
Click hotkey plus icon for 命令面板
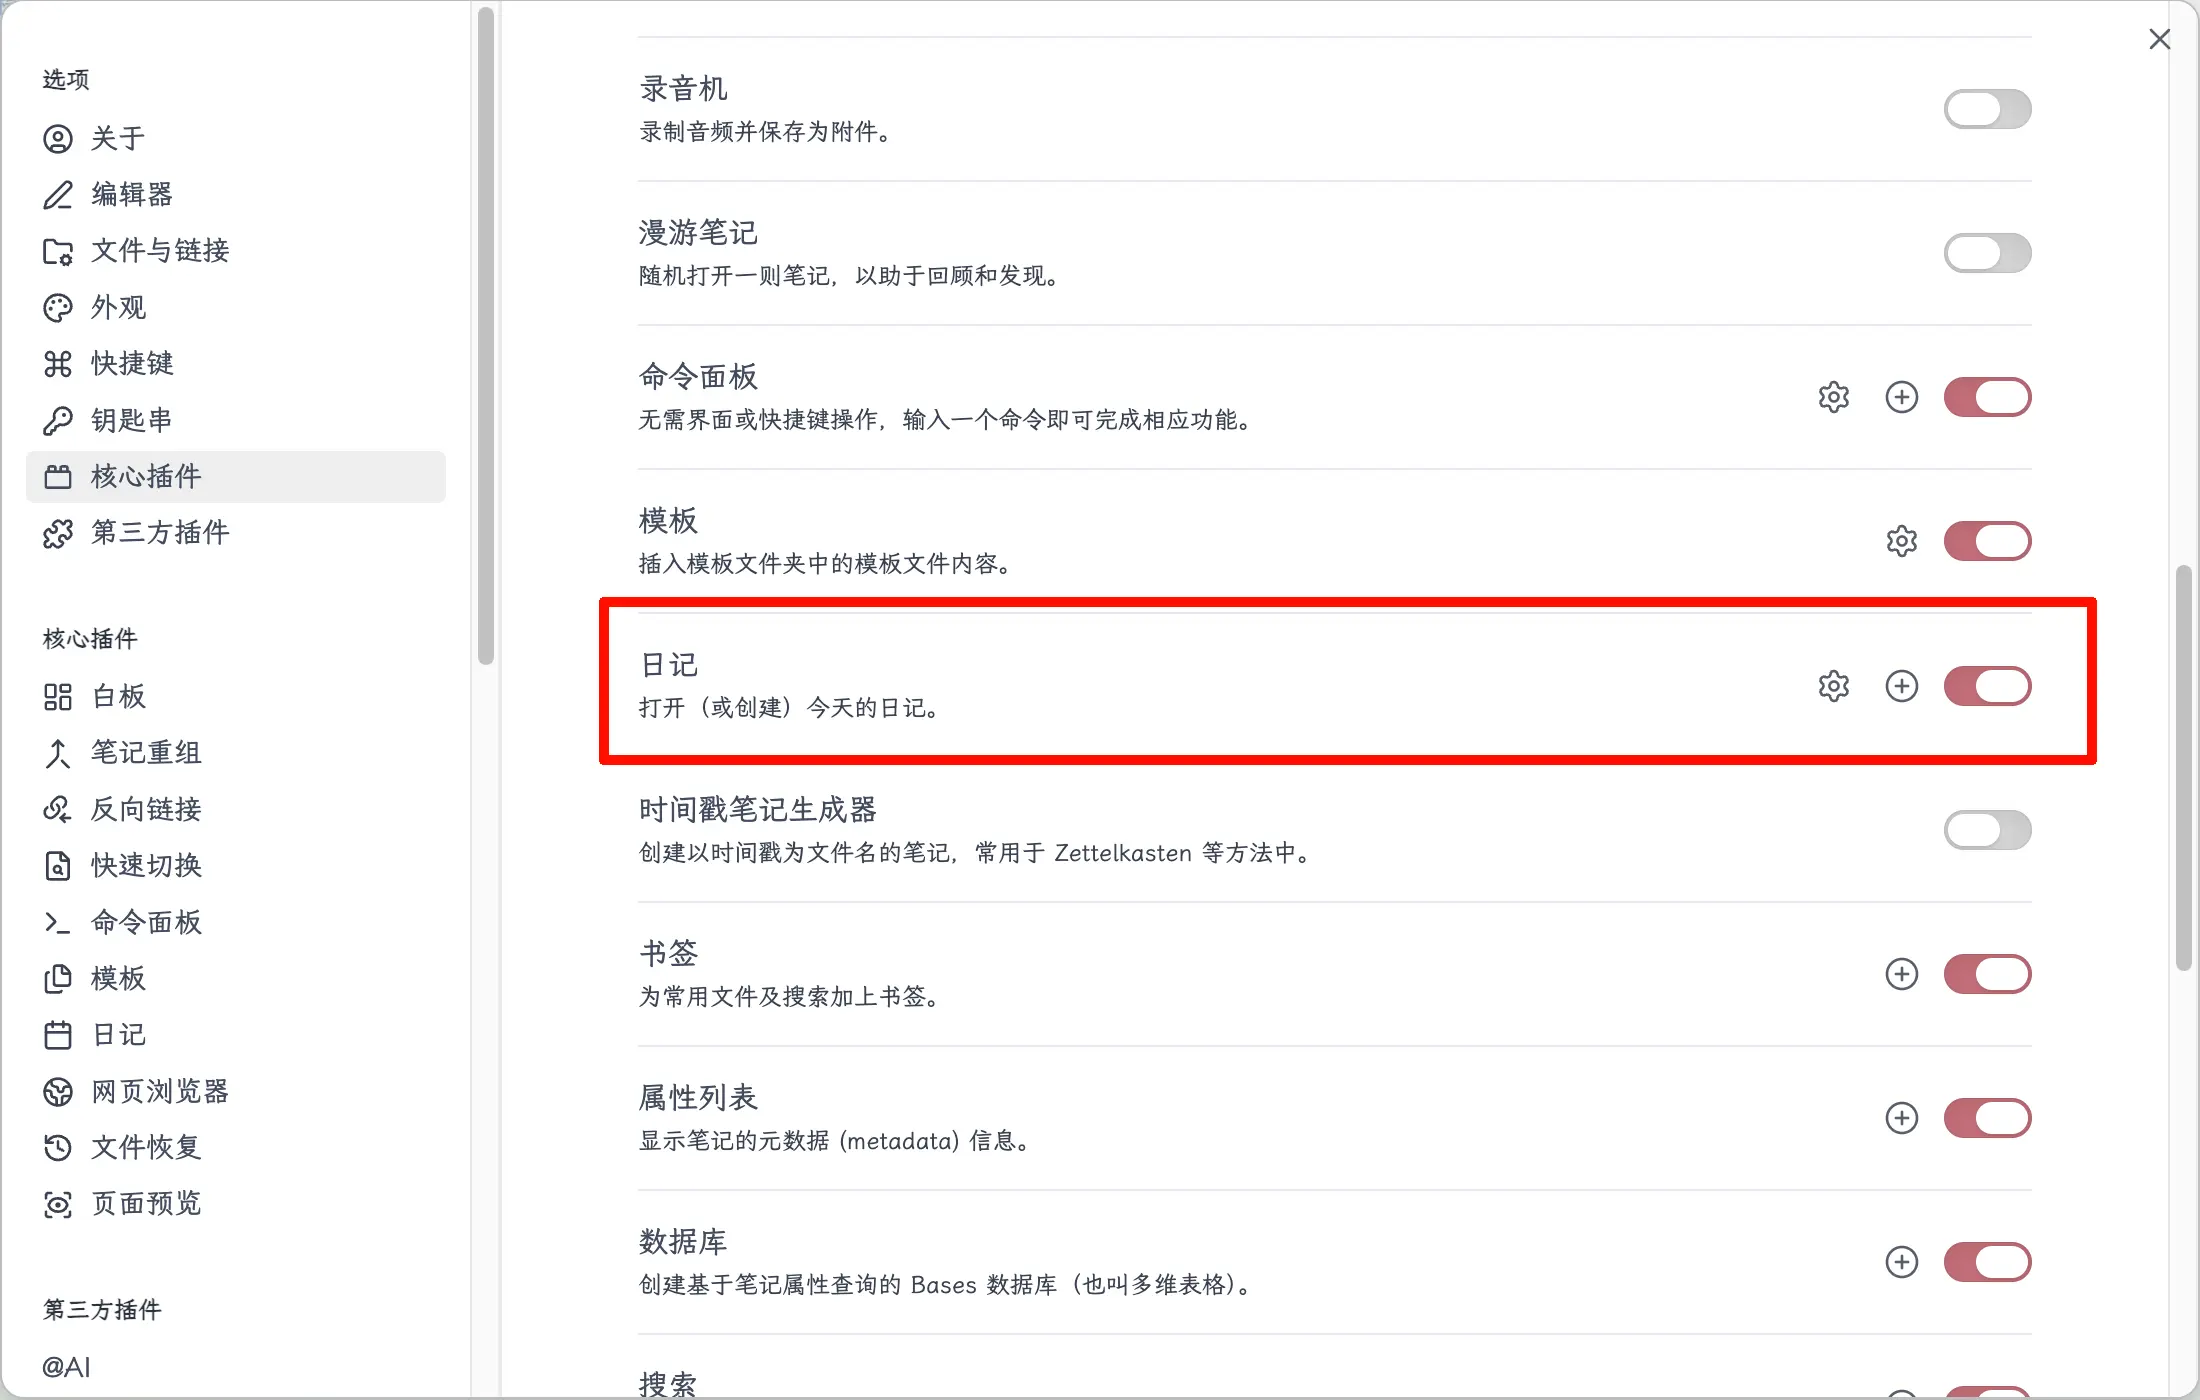[1901, 397]
